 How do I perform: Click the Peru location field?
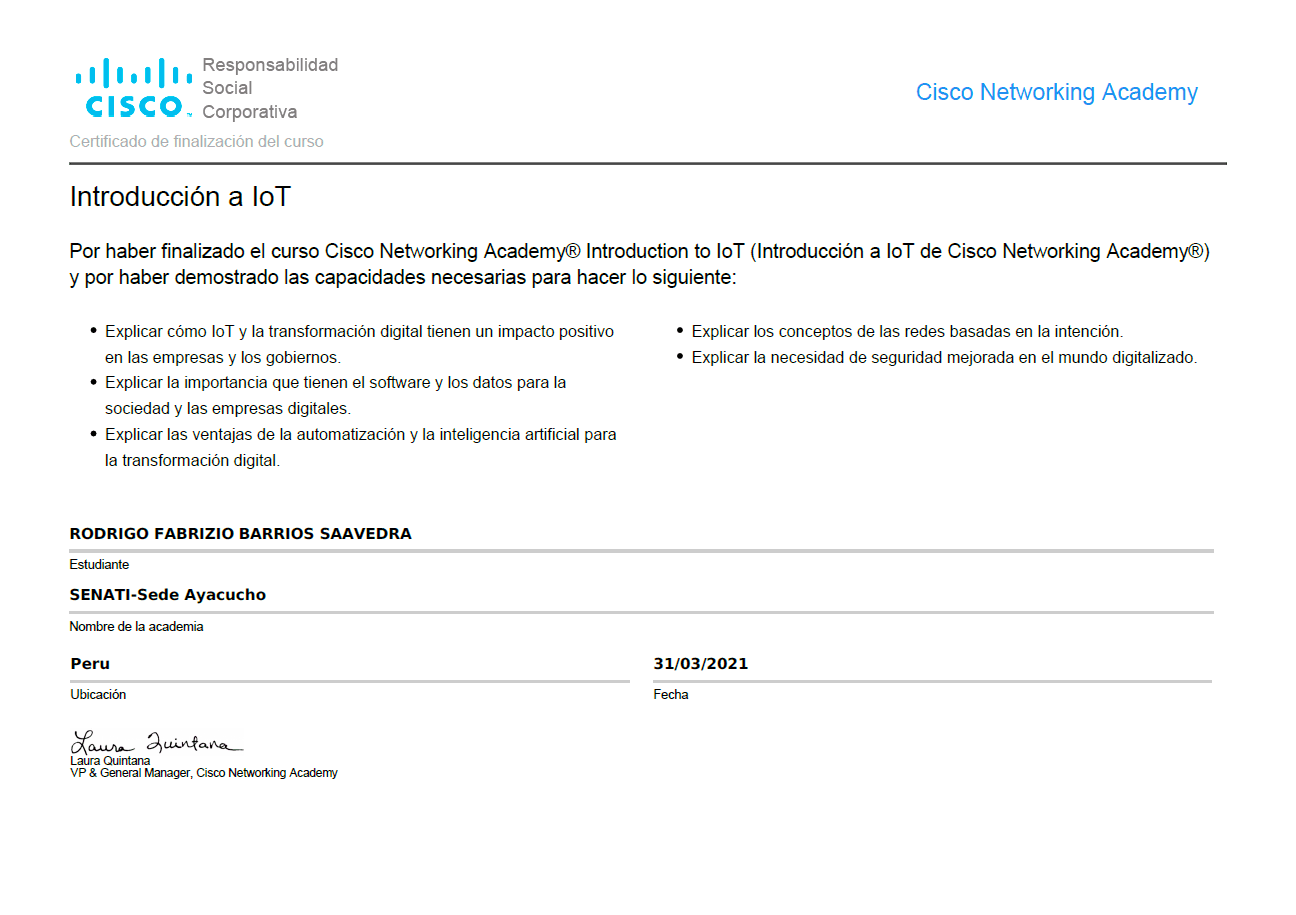89,663
